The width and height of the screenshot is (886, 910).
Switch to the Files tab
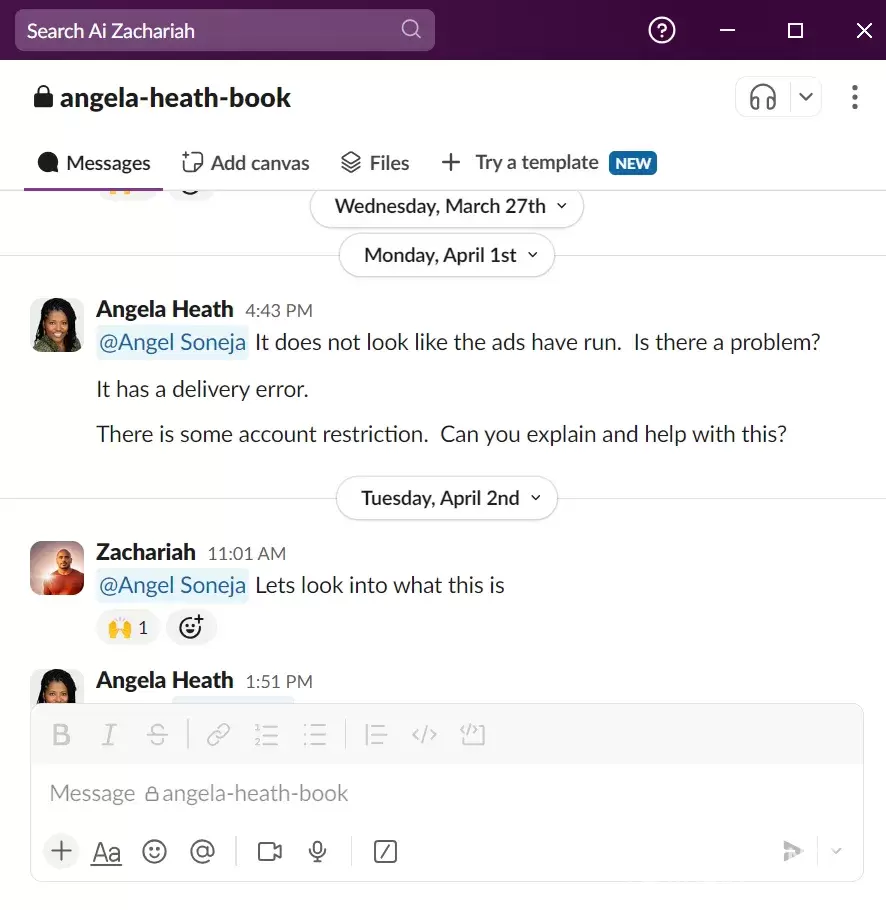pos(375,163)
